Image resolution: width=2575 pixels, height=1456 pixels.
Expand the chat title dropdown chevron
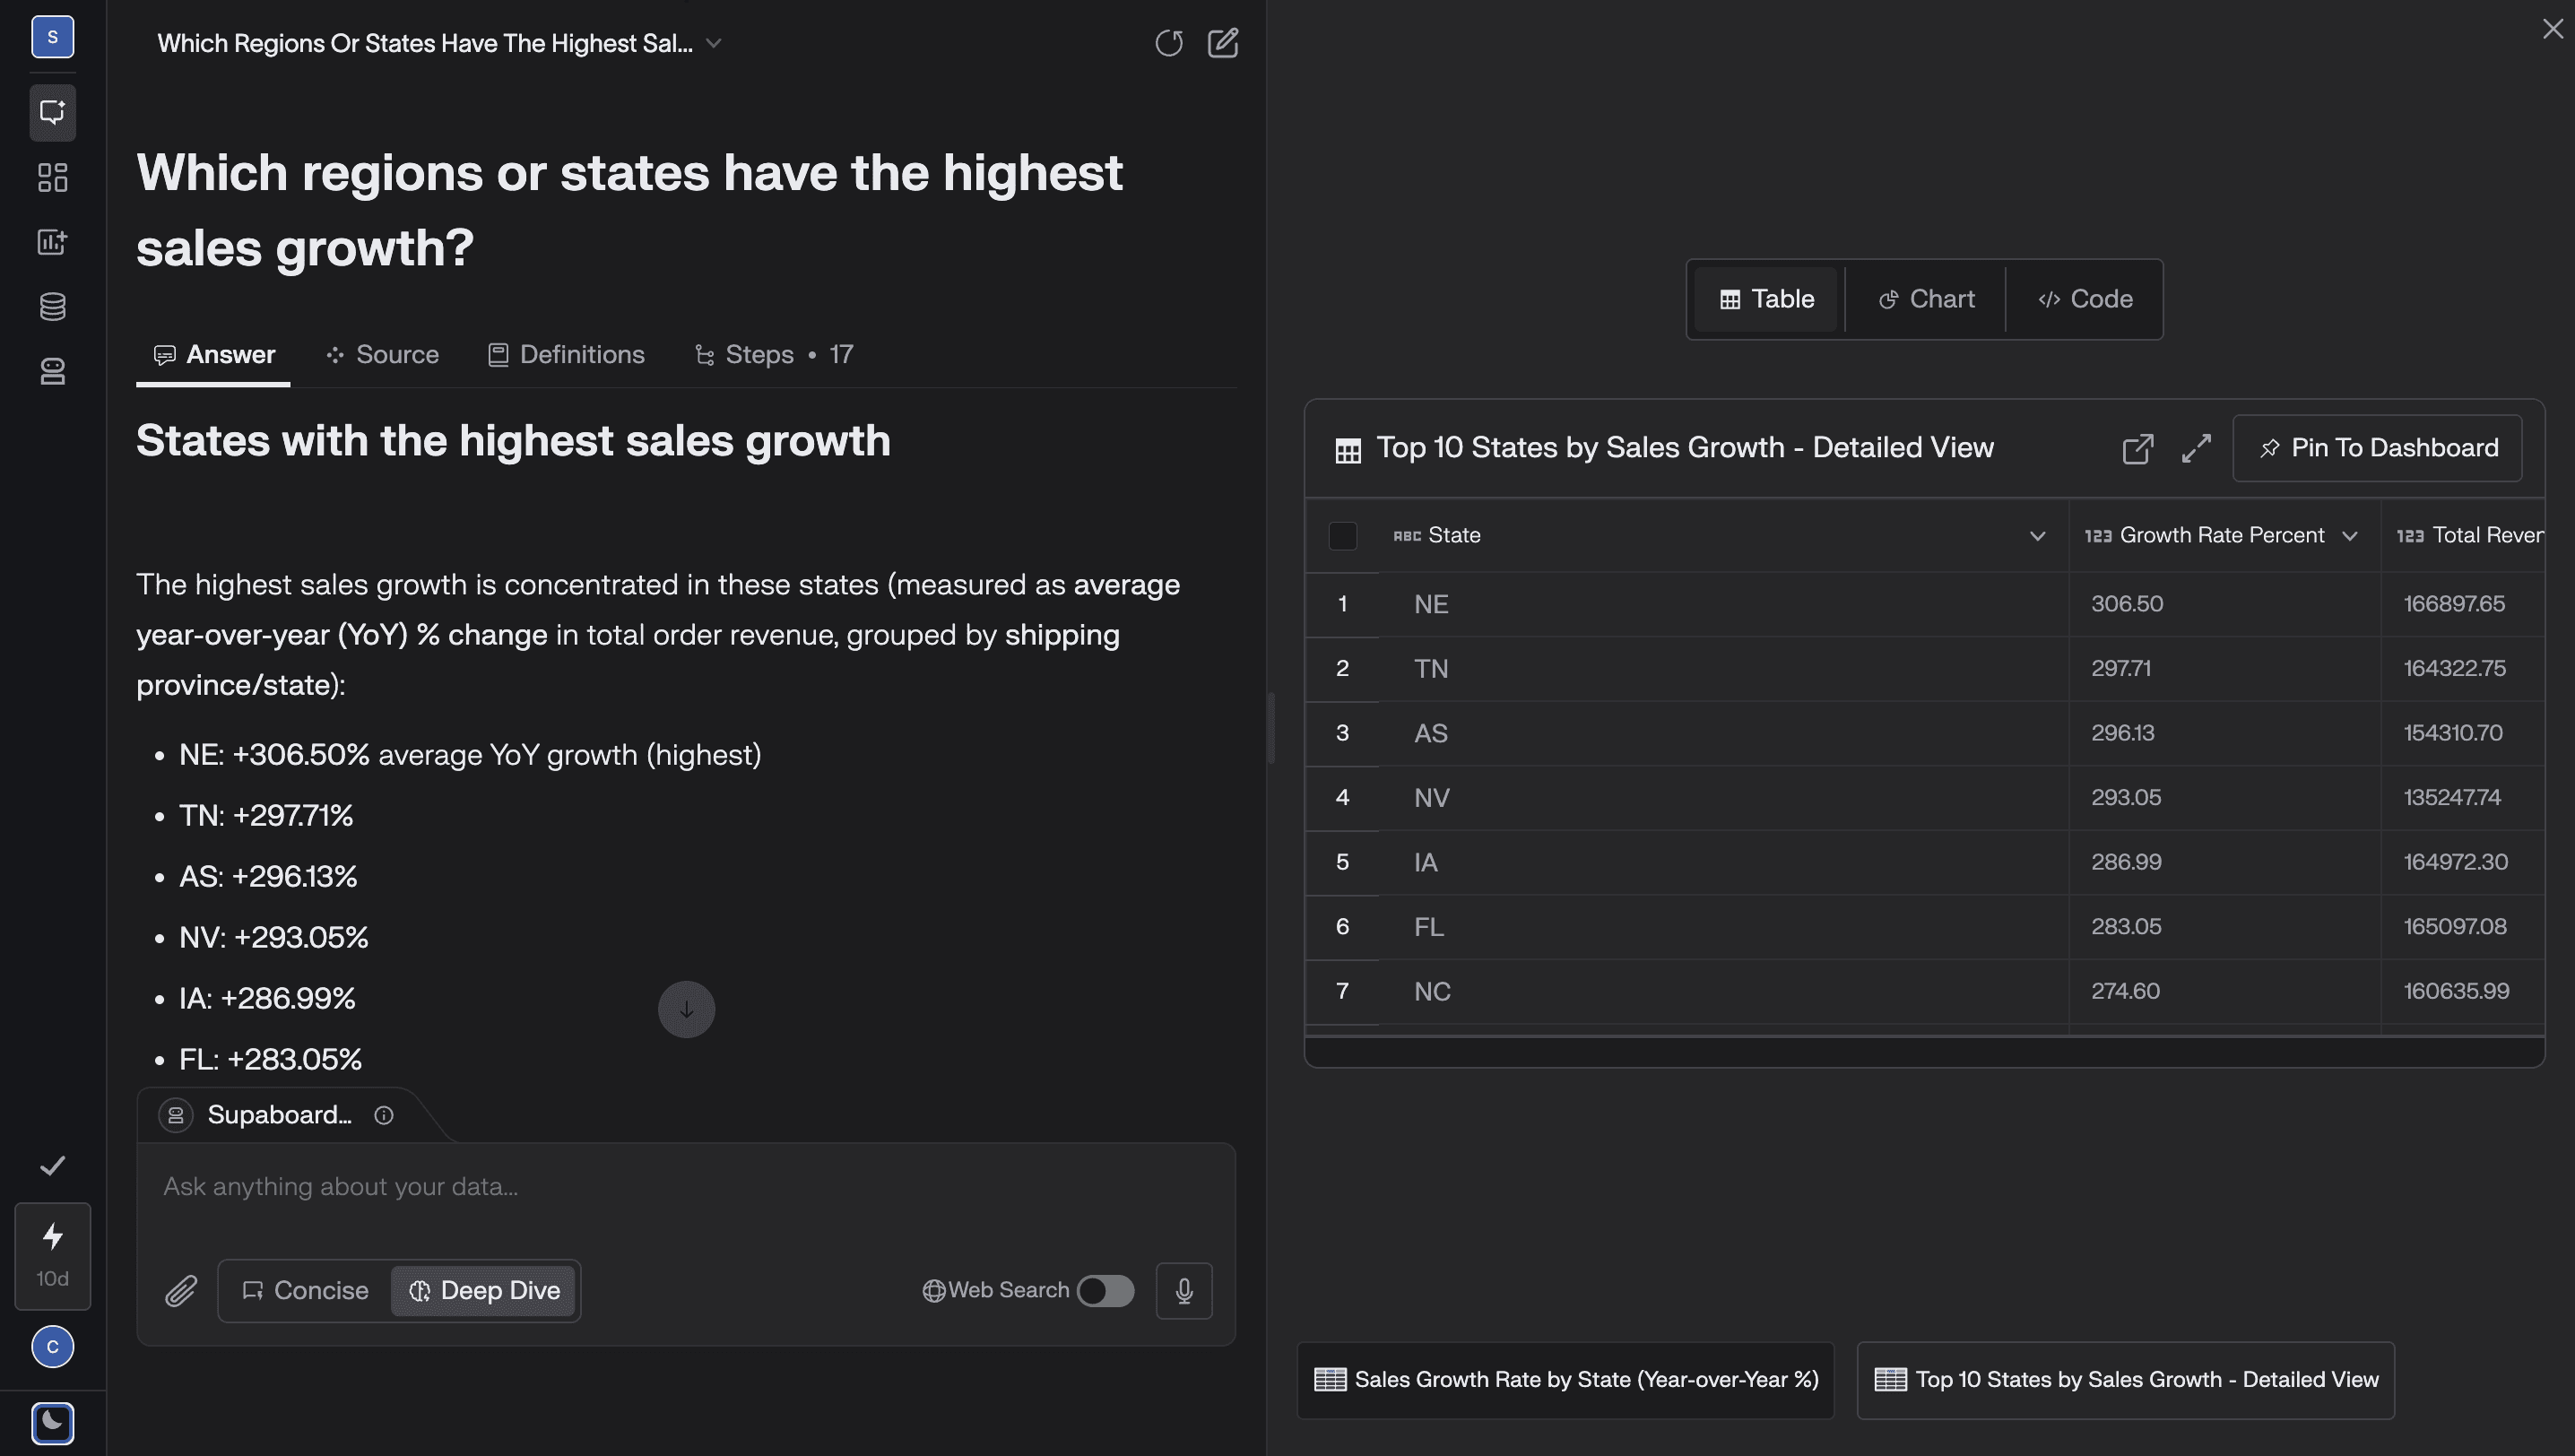tap(714, 43)
